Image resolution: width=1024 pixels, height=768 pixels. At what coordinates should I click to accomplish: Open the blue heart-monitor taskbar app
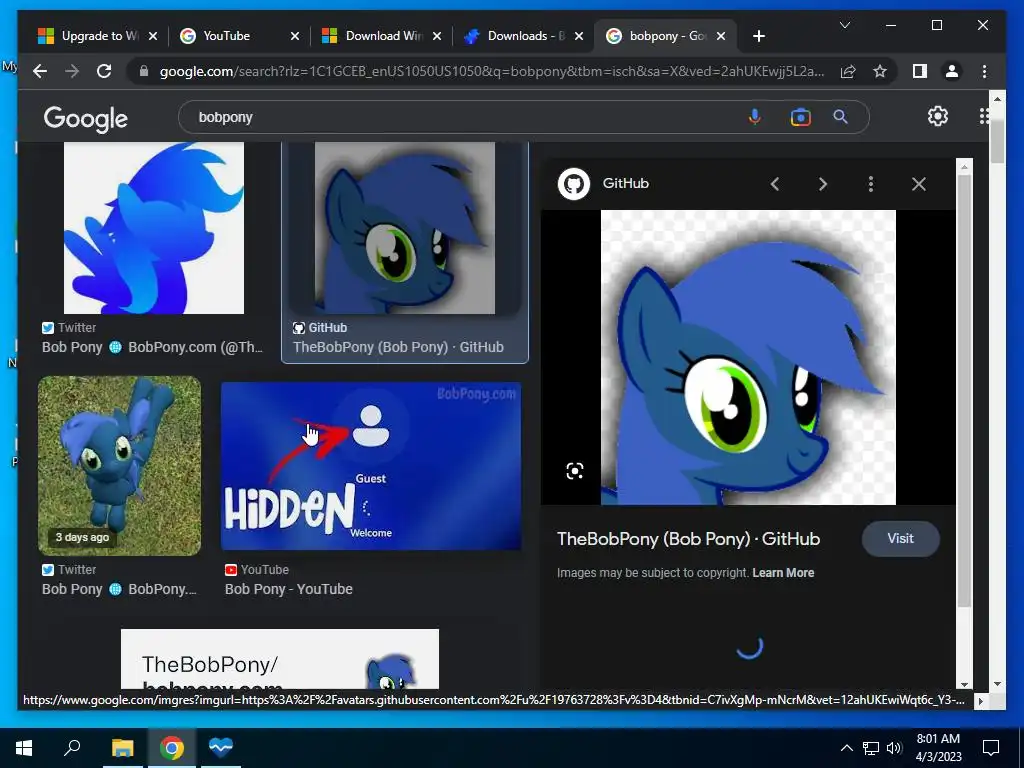click(x=221, y=748)
